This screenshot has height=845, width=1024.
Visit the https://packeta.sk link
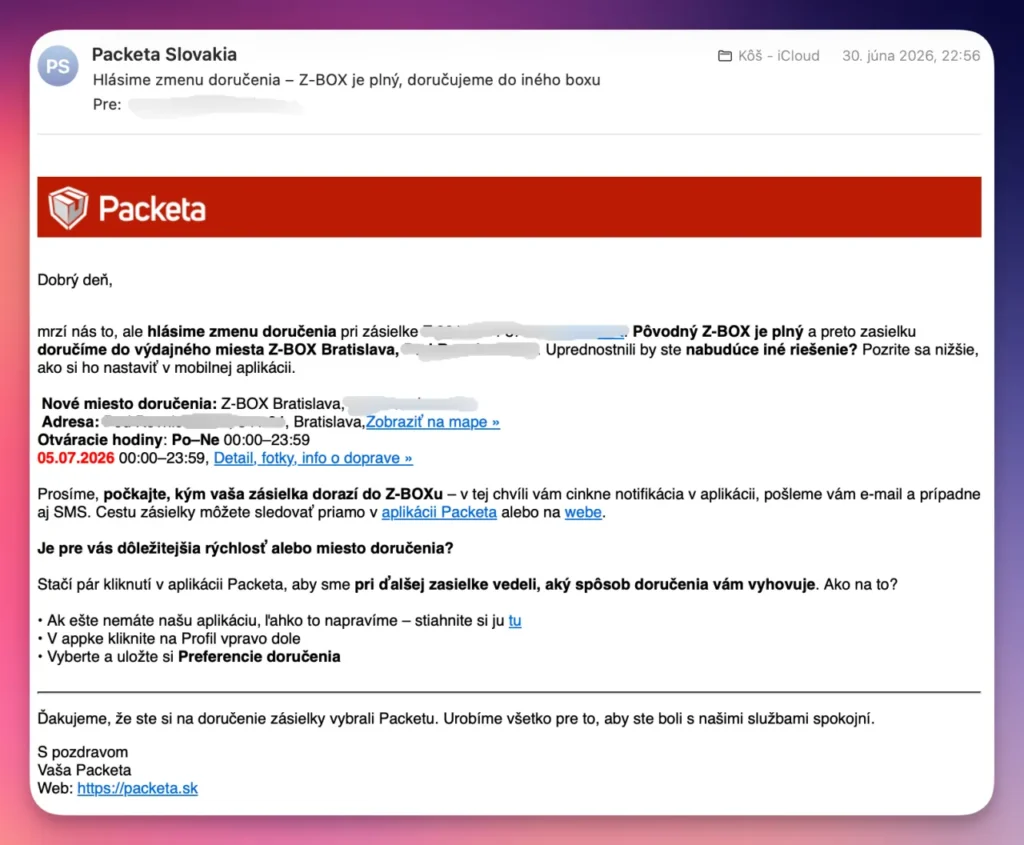pyautogui.click(x=137, y=789)
